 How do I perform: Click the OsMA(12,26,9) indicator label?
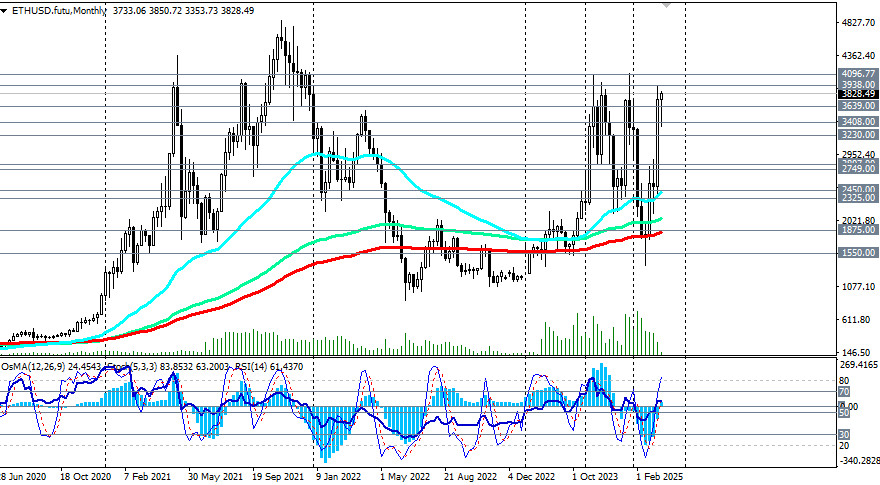pos(33,367)
